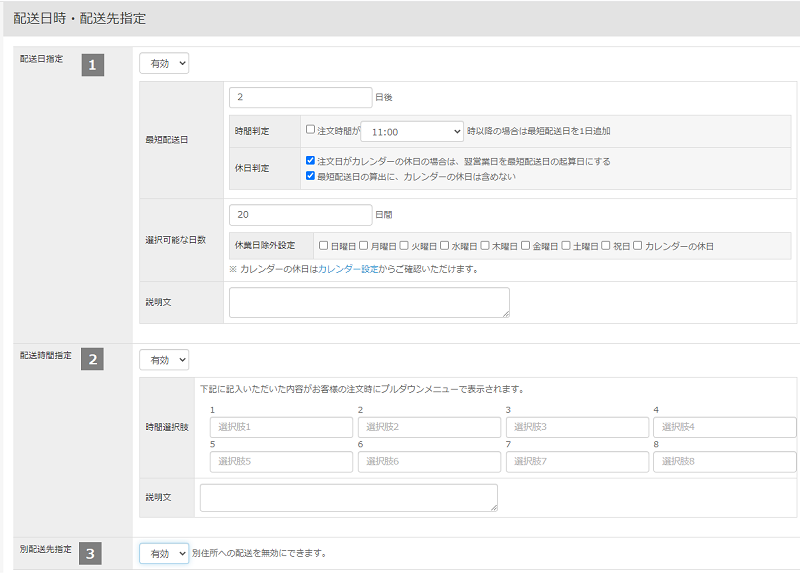Focus the 最短配送日 days field containing 2
The width and height of the screenshot is (800, 574).
click(x=301, y=97)
